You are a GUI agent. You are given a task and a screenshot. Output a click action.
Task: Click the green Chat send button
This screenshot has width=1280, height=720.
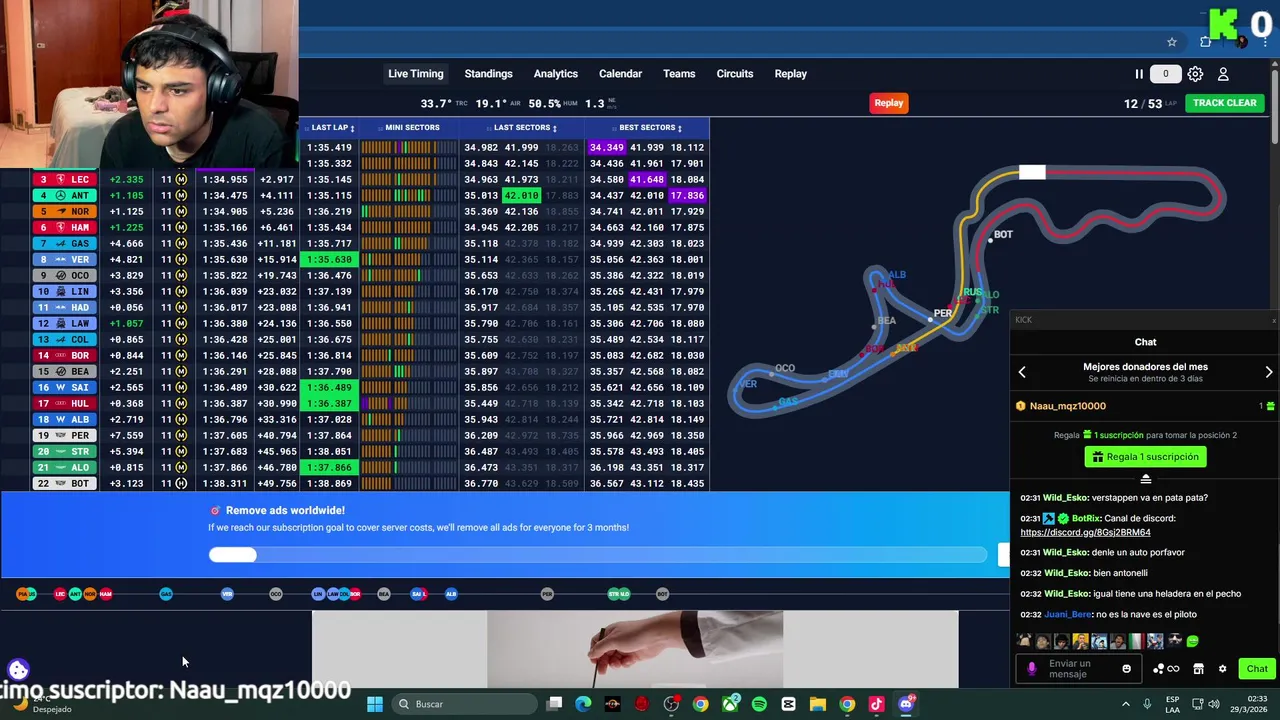point(1257,669)
